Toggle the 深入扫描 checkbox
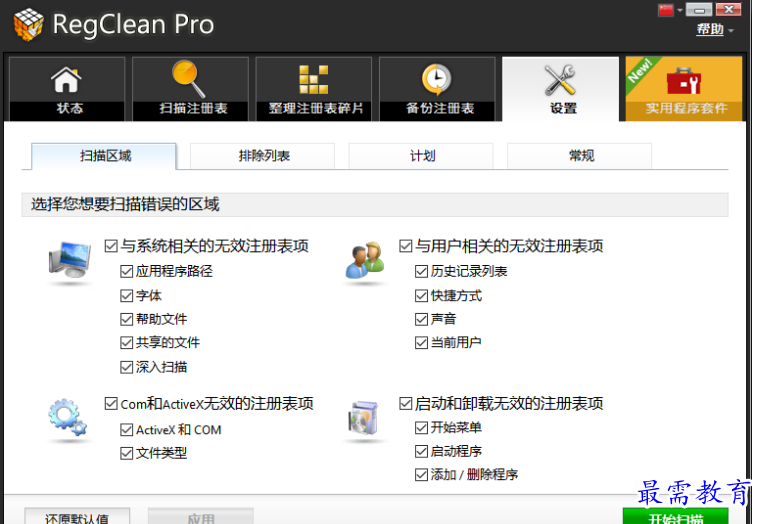The width and height of the screenshot is (759, 524). pyautogui.click(x=126, y=367)
